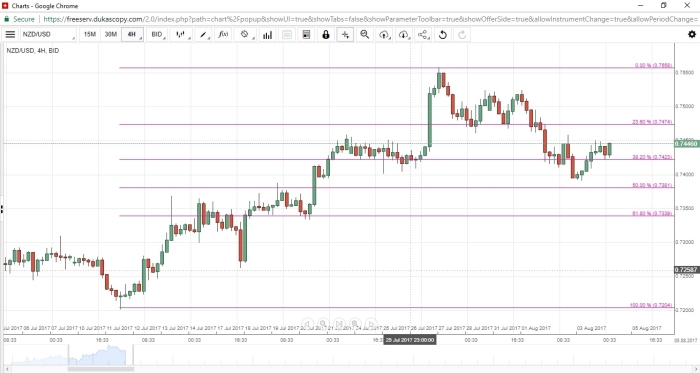The image size is (700, 373).
Task: Open the share chart icon
Action: point(423,34)
